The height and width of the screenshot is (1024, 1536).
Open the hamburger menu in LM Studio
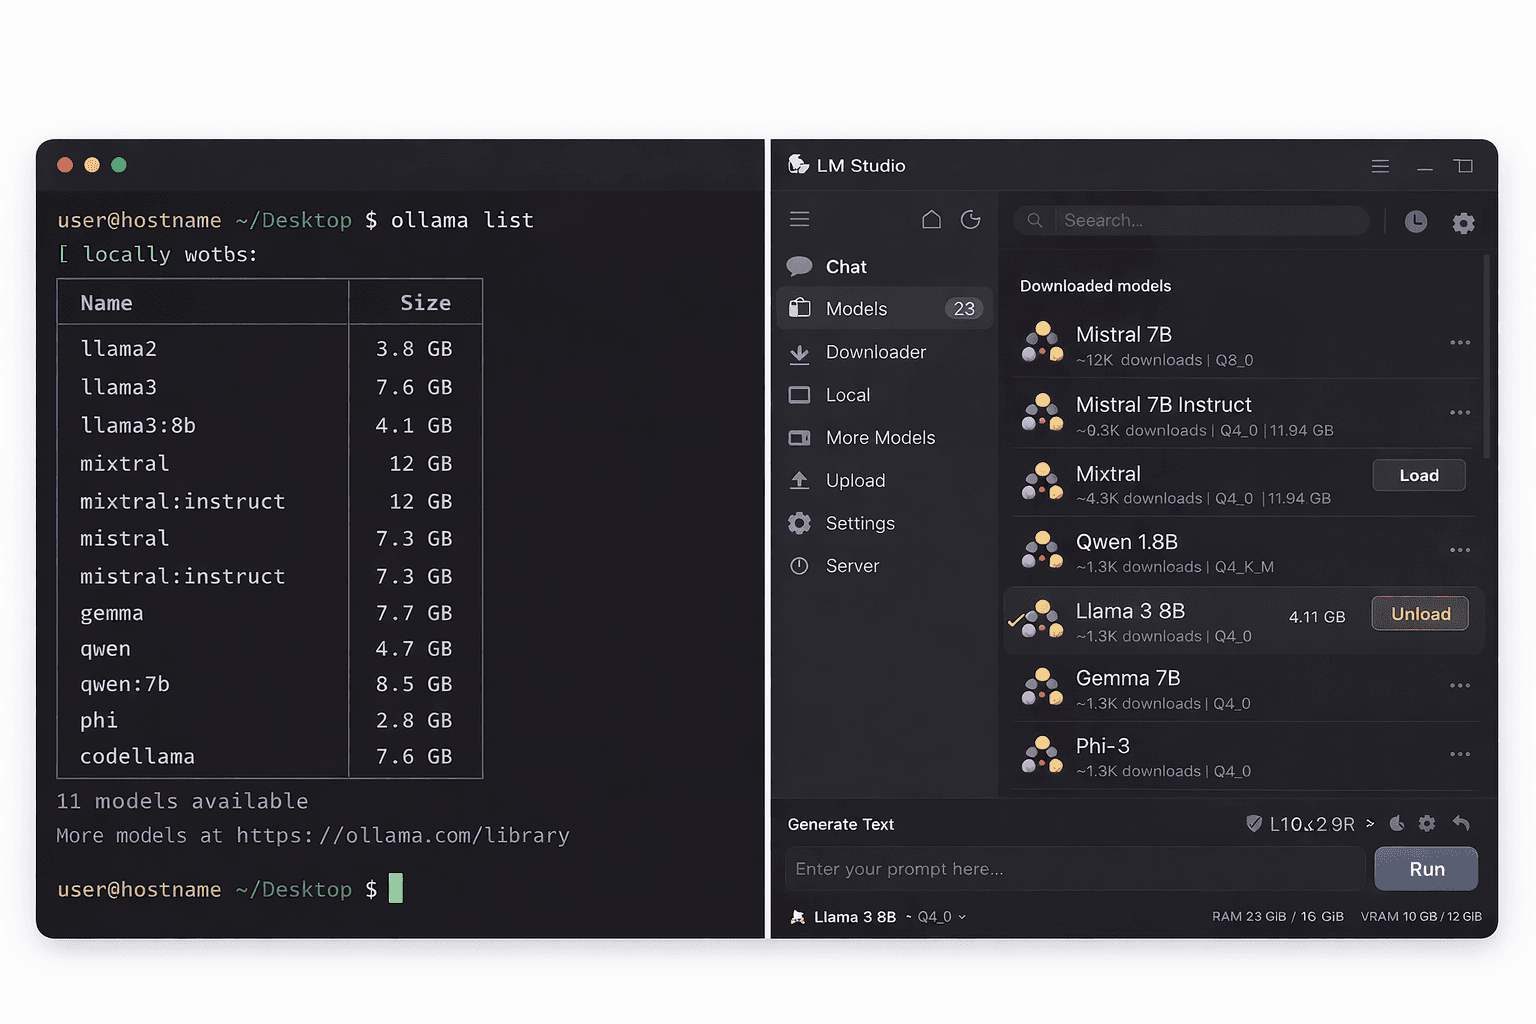pos(799,218)
